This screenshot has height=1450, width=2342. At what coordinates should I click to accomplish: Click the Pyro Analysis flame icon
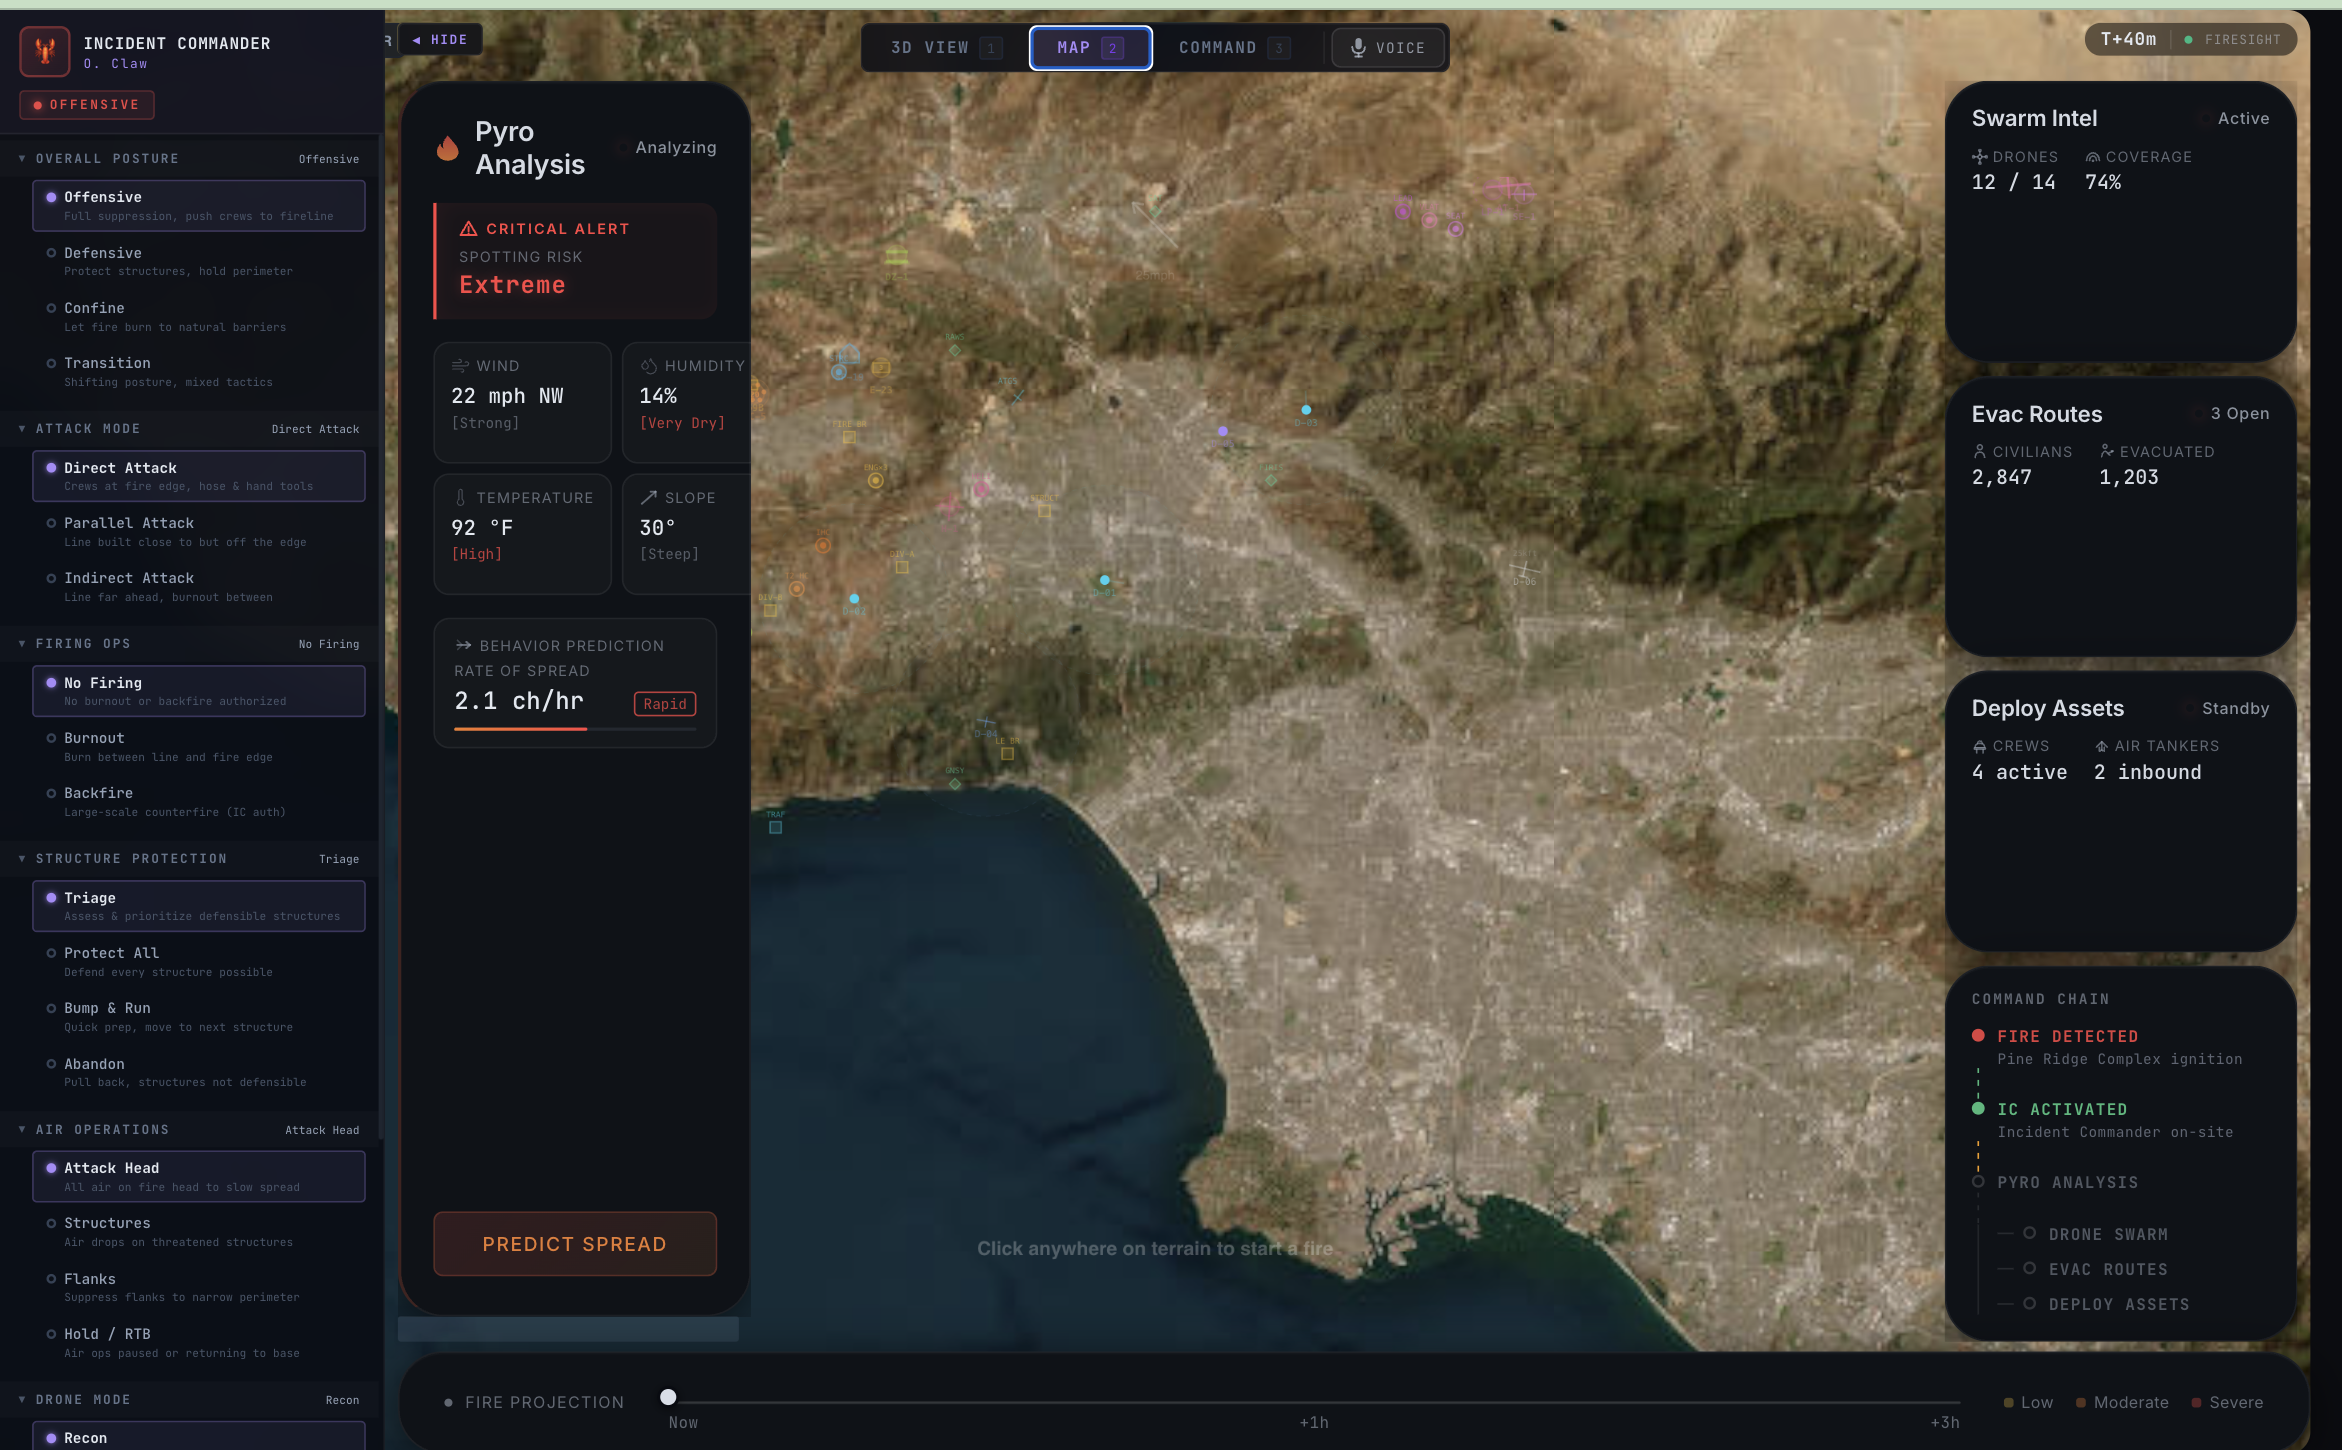pyautogui.click(x=447, y=148)
